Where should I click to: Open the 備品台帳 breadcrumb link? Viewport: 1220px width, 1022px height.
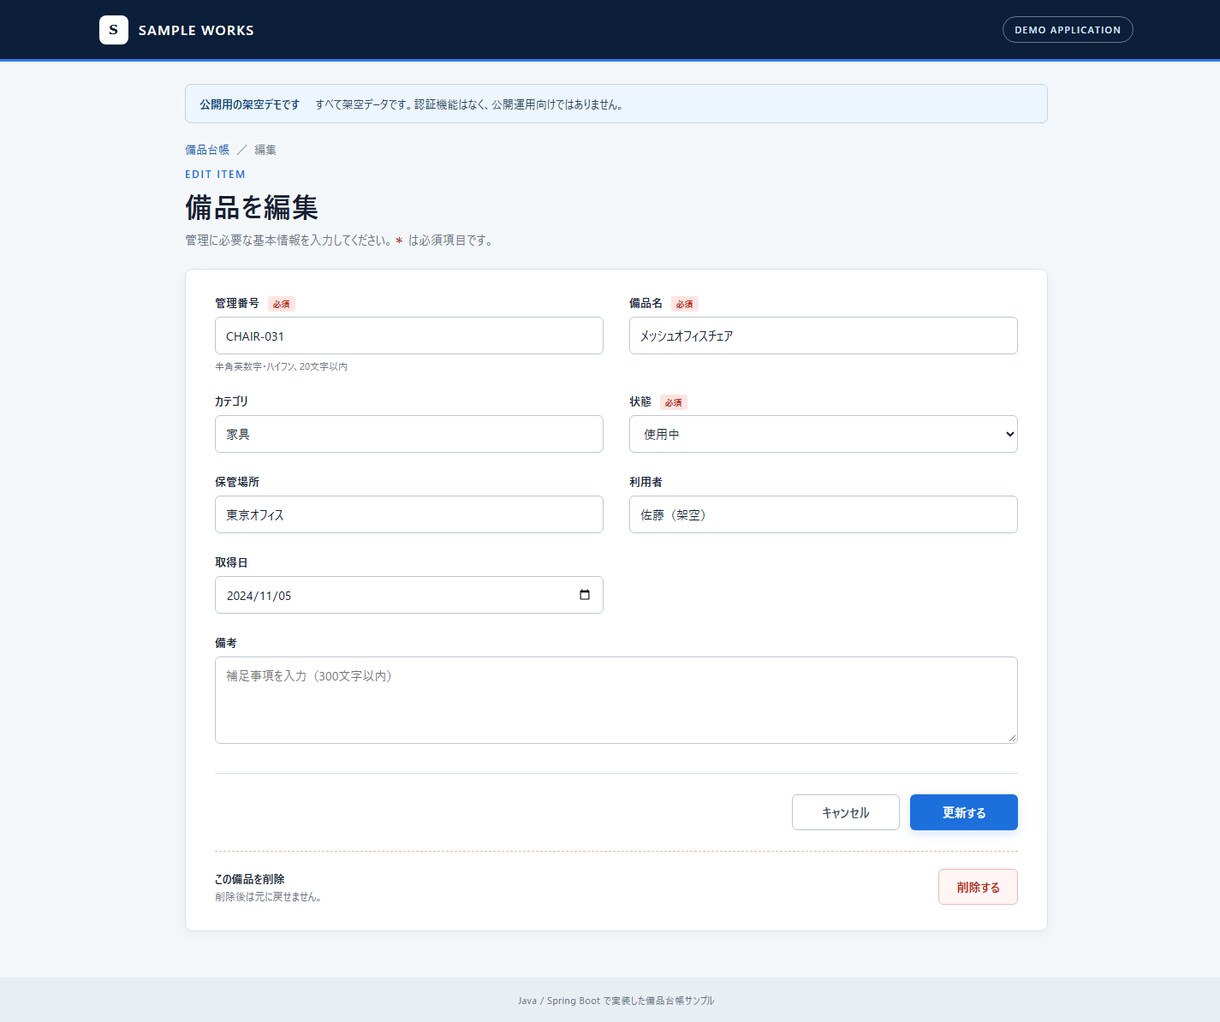point(207,150)
